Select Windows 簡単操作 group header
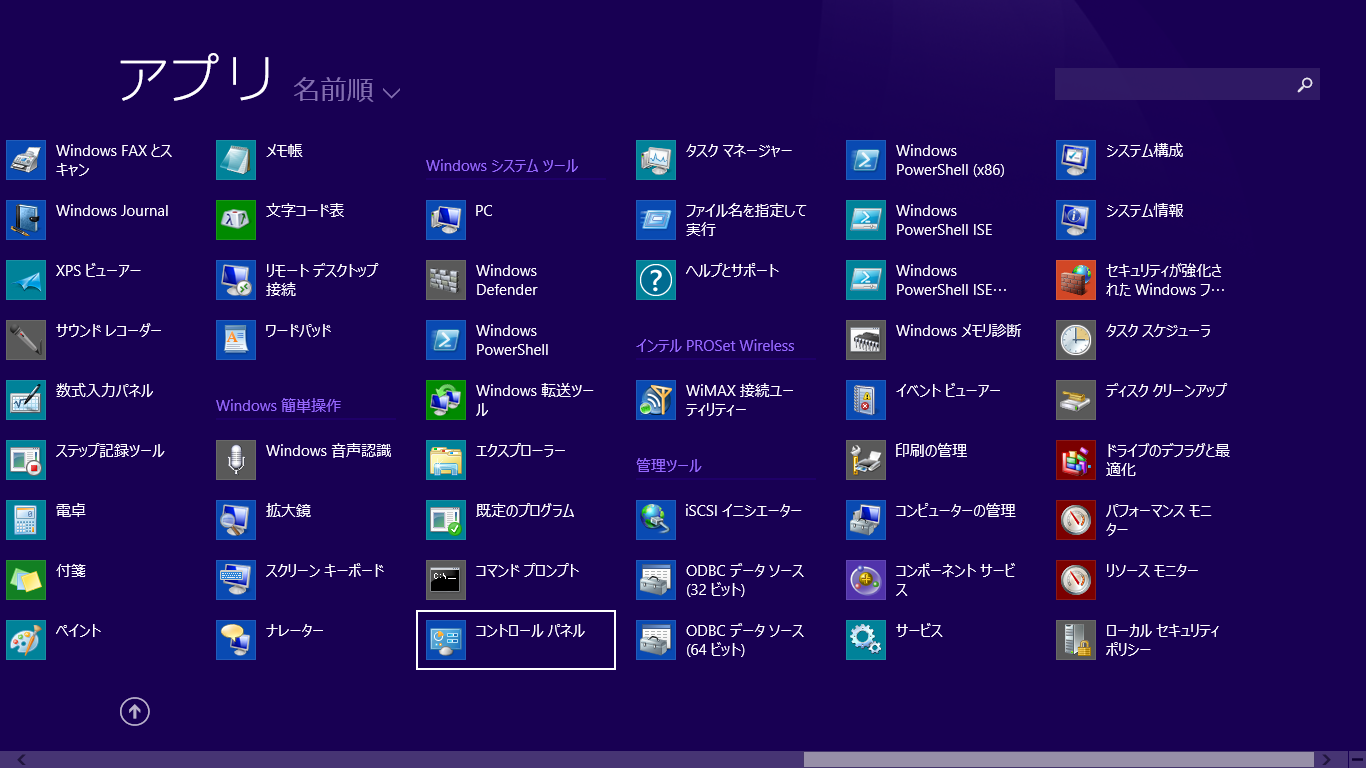Screen dimensions: 1366x768 [x=278, y=406]
